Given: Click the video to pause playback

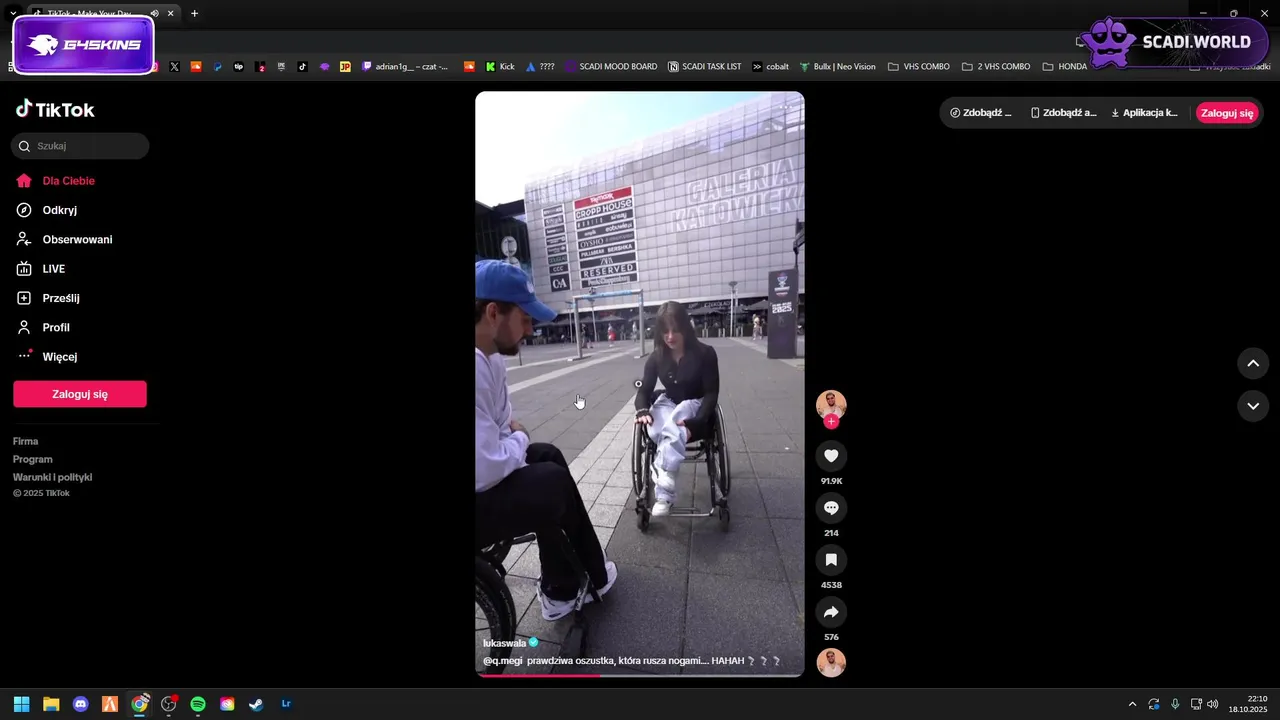Looking at the screenshot, I should 640,384.
